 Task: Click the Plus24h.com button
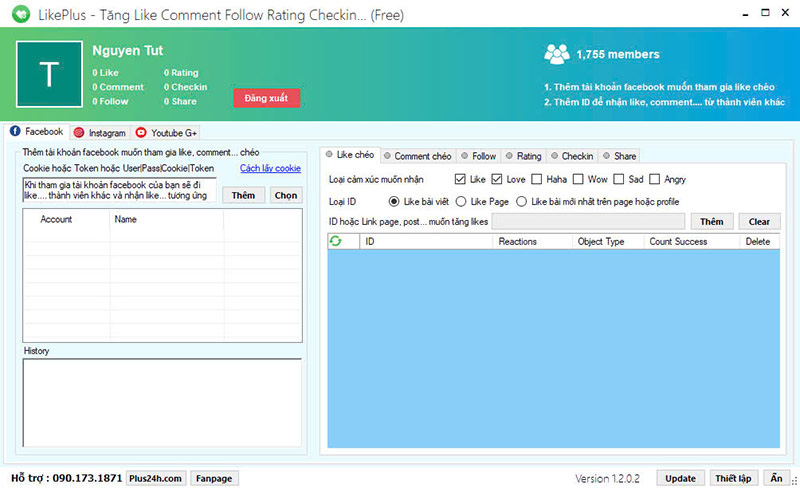(156, 478)
